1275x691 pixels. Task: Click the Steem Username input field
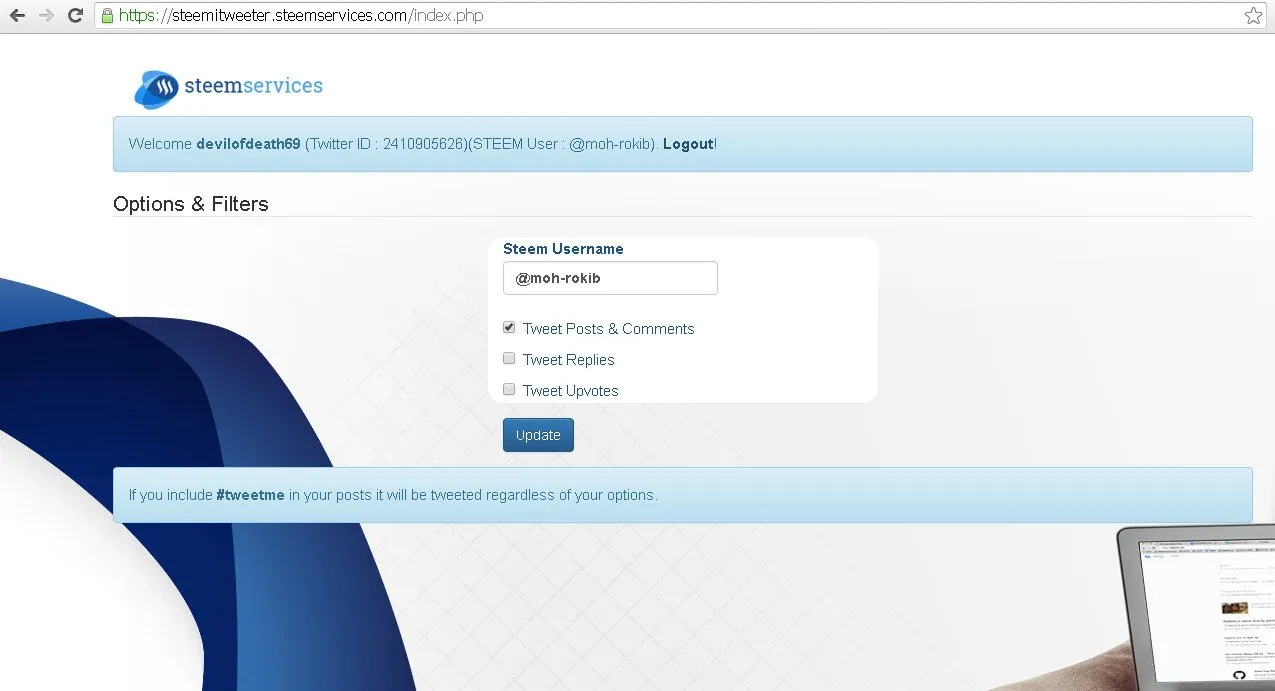[x=610, y=278]
